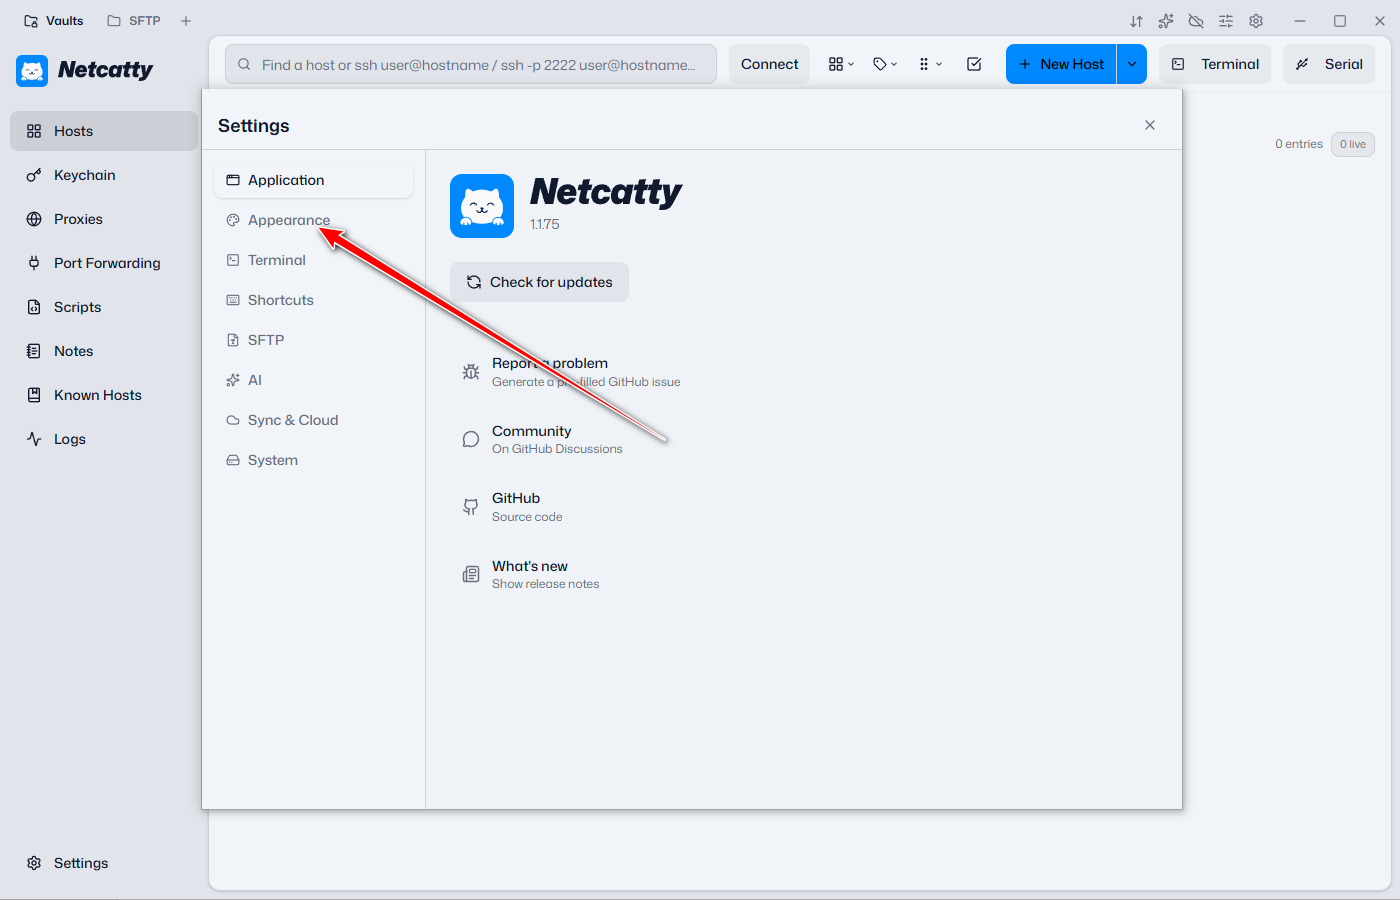Click the up-down arrows icon in the title bar
The height and width of the screenshot is (900, 1400).
tap(1136, 21)
